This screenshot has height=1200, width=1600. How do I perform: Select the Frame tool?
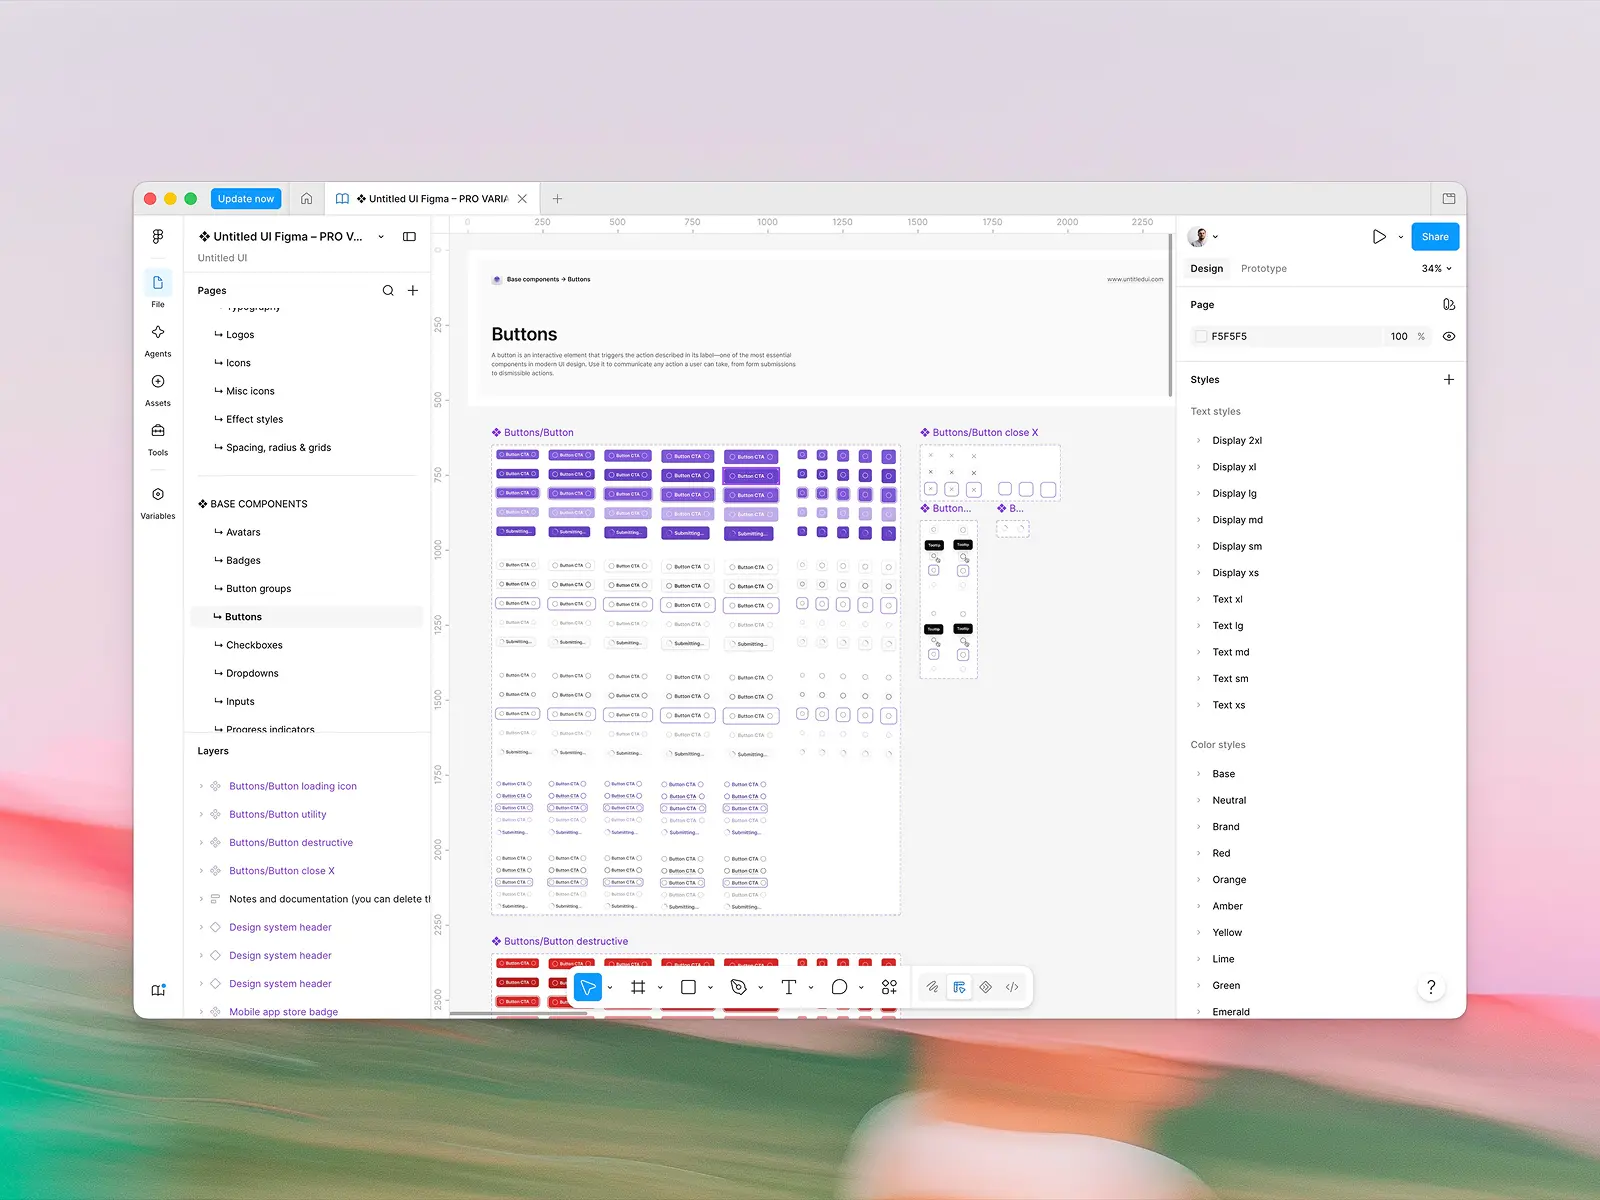pyautogui.click(x=638, y=987)
